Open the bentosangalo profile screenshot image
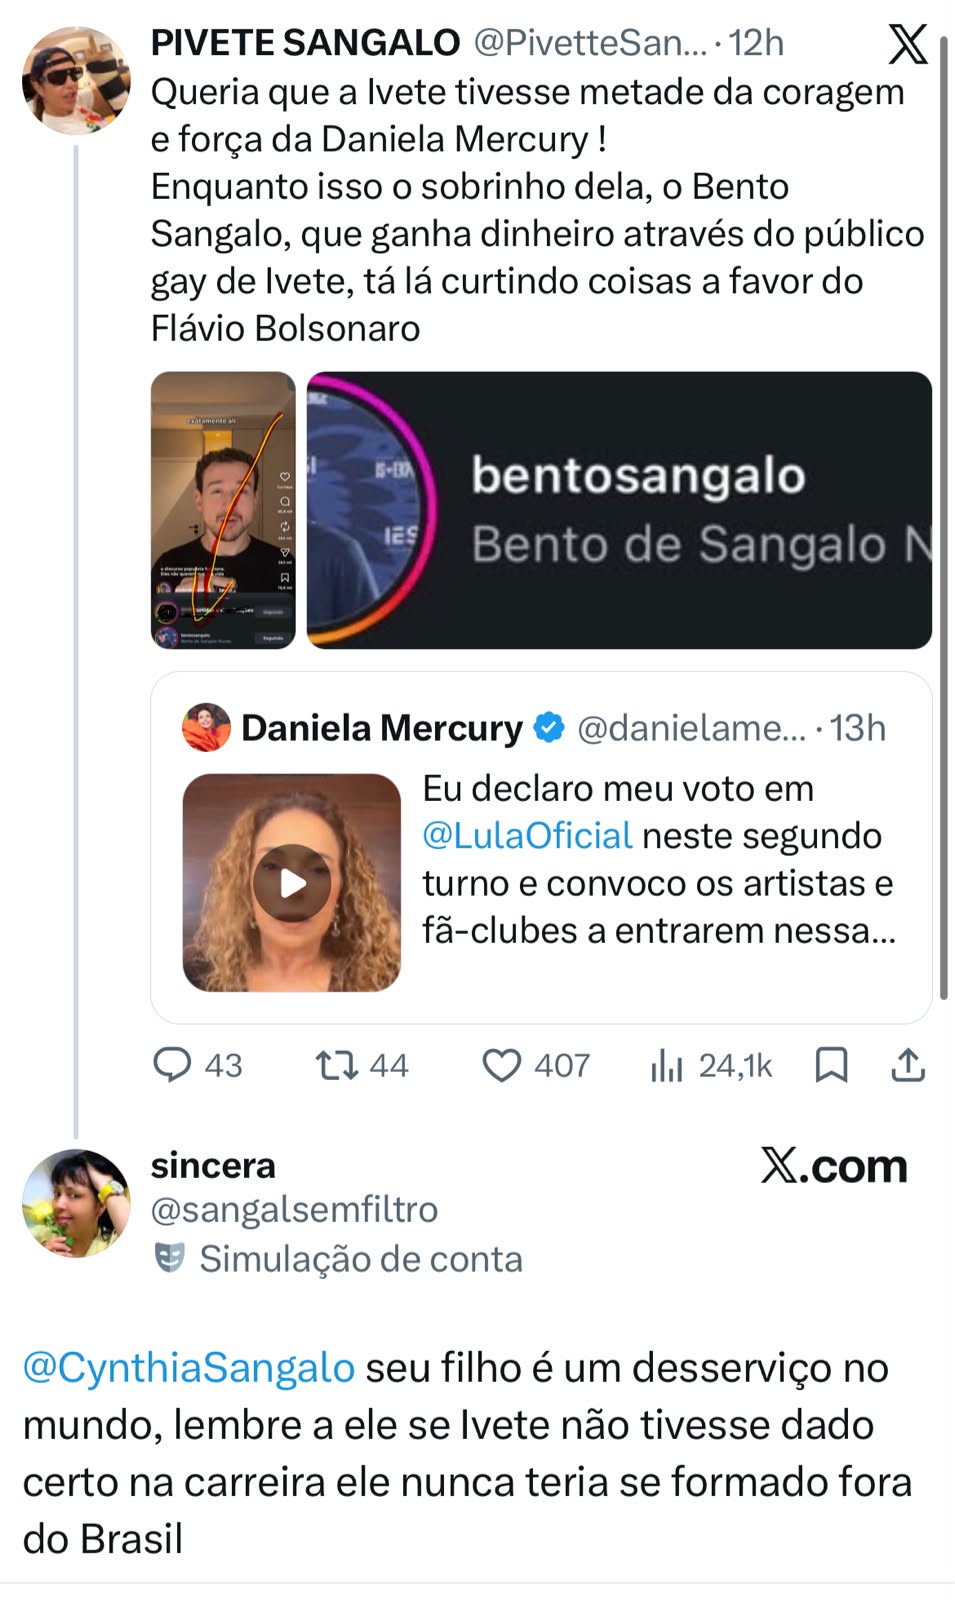The height and width of the screenshot is (1600, 955). 619,510
